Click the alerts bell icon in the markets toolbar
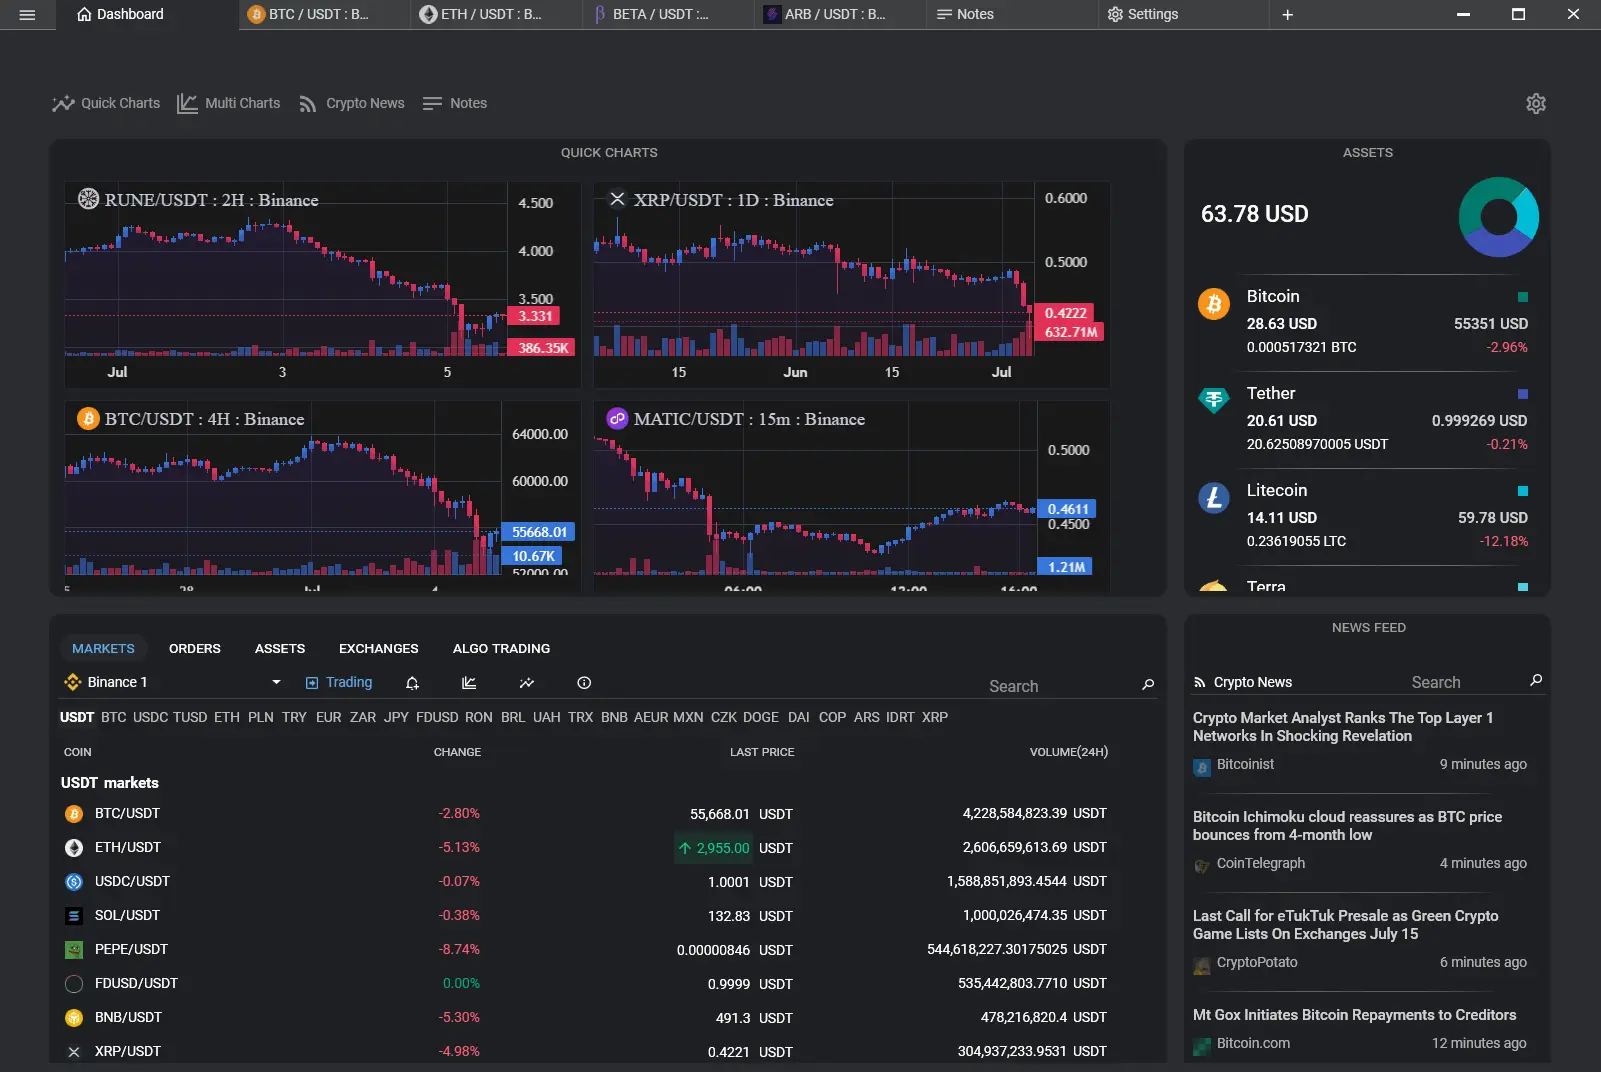This screenshot has width=1601, height=1072. [412, 683]
